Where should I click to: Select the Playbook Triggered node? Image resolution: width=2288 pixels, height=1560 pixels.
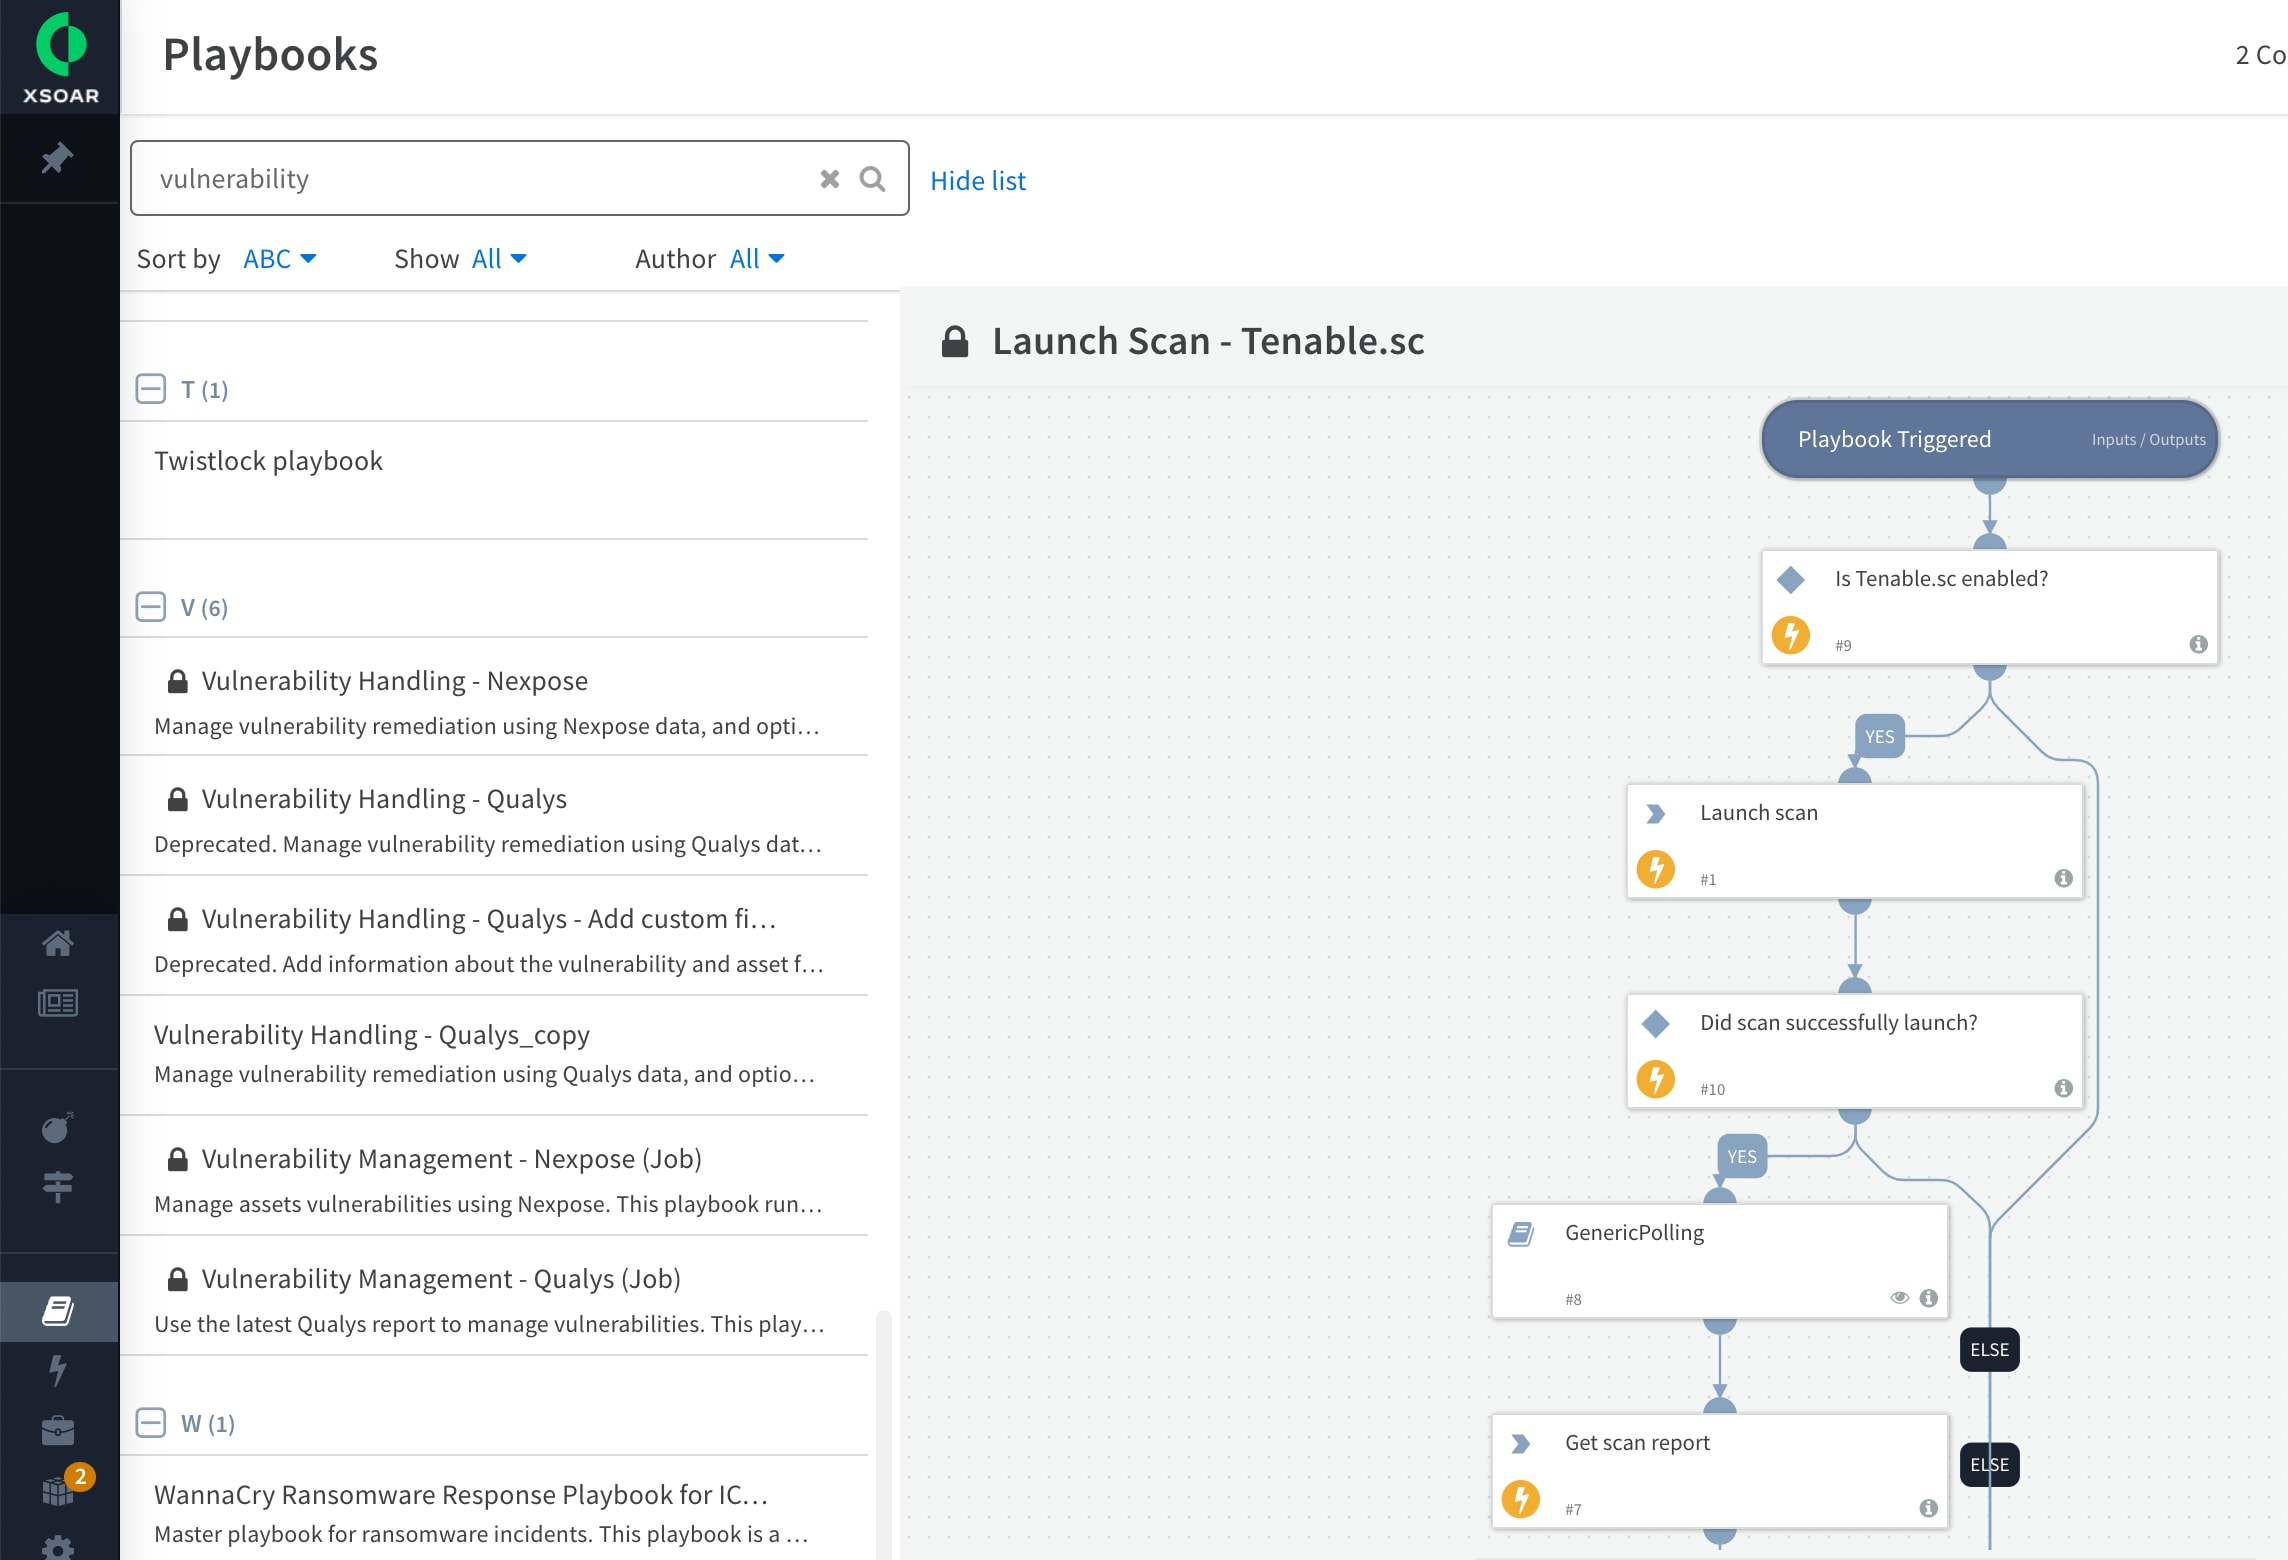(1989, 440)
